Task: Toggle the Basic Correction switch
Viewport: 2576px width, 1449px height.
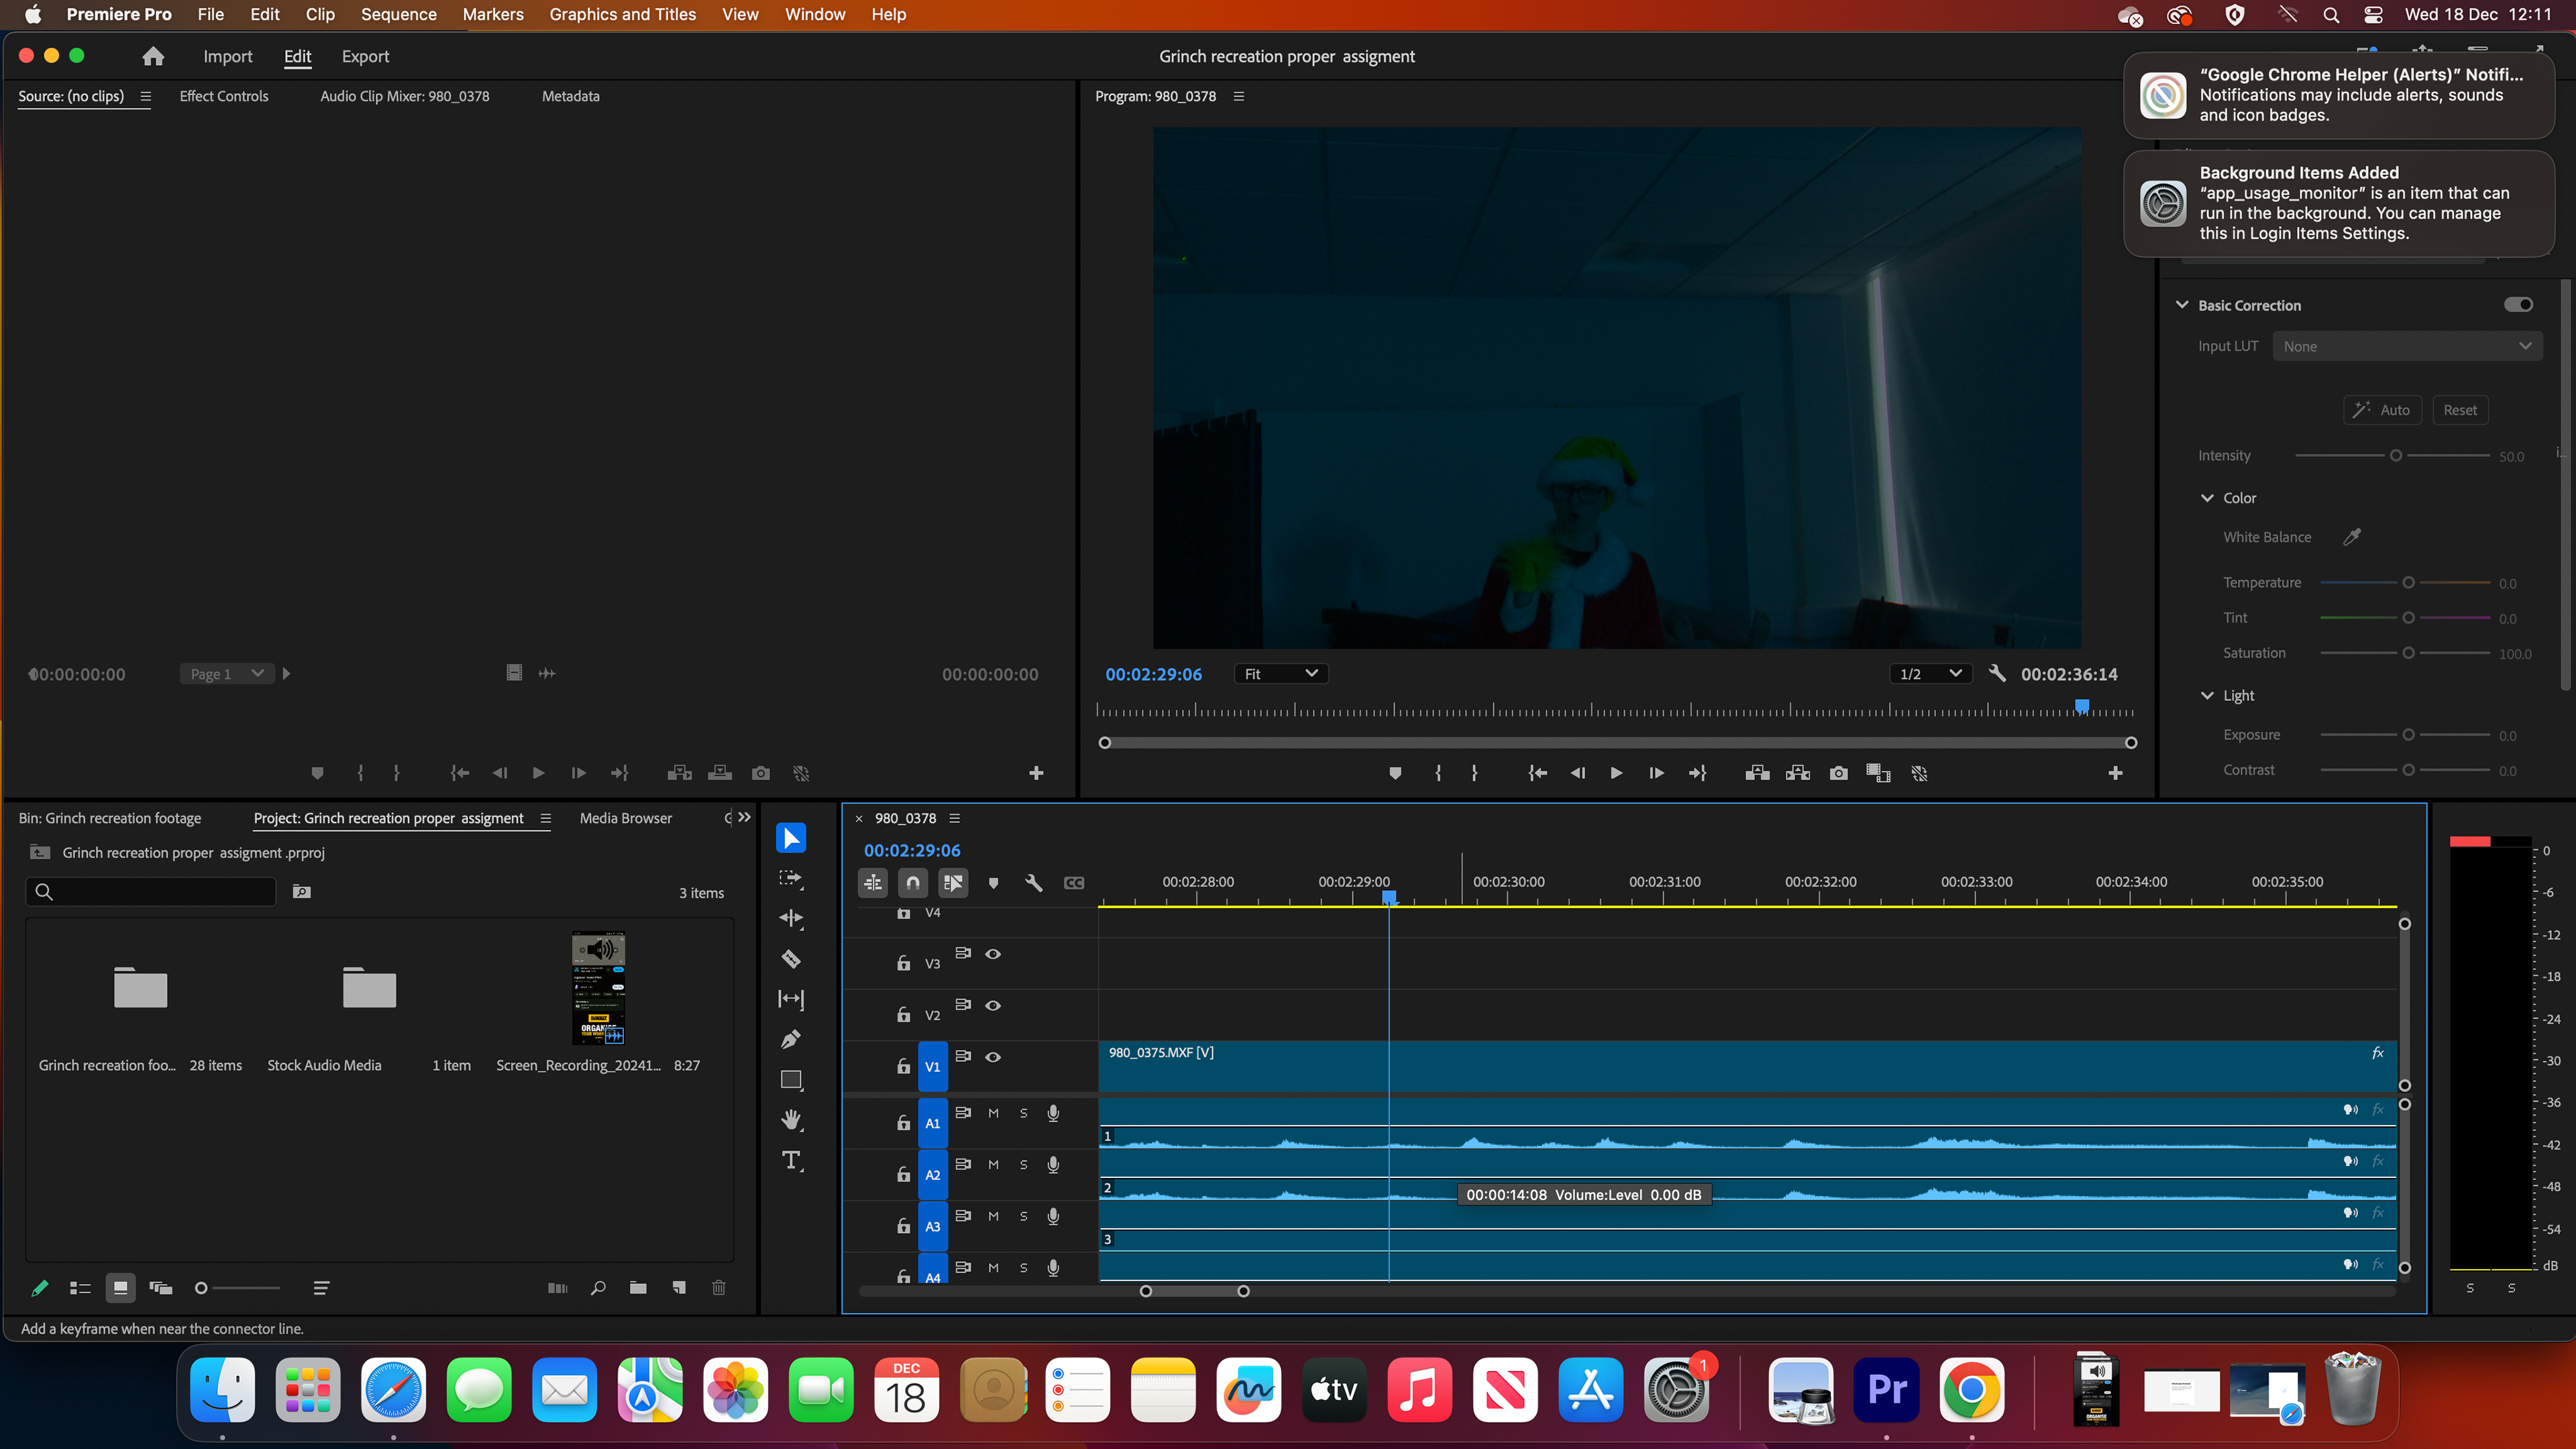Action: [2518, 305]
